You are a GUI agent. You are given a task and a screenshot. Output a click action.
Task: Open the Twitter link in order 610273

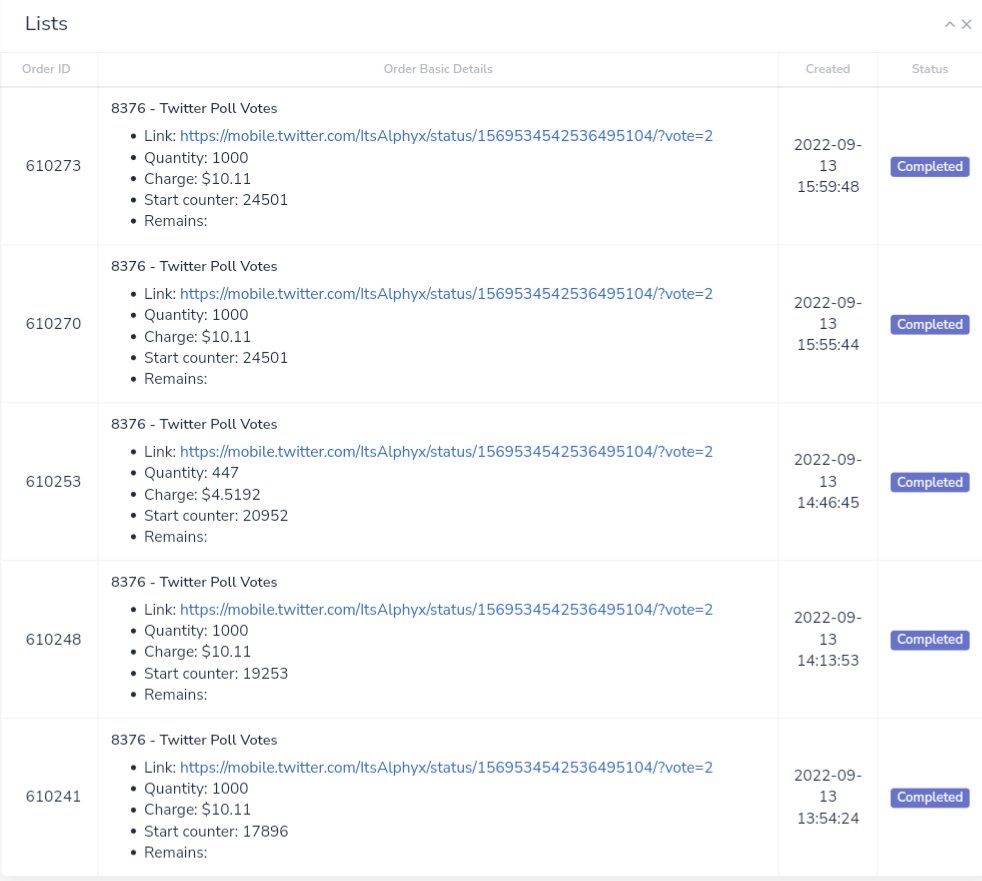[x=446, y=136]
